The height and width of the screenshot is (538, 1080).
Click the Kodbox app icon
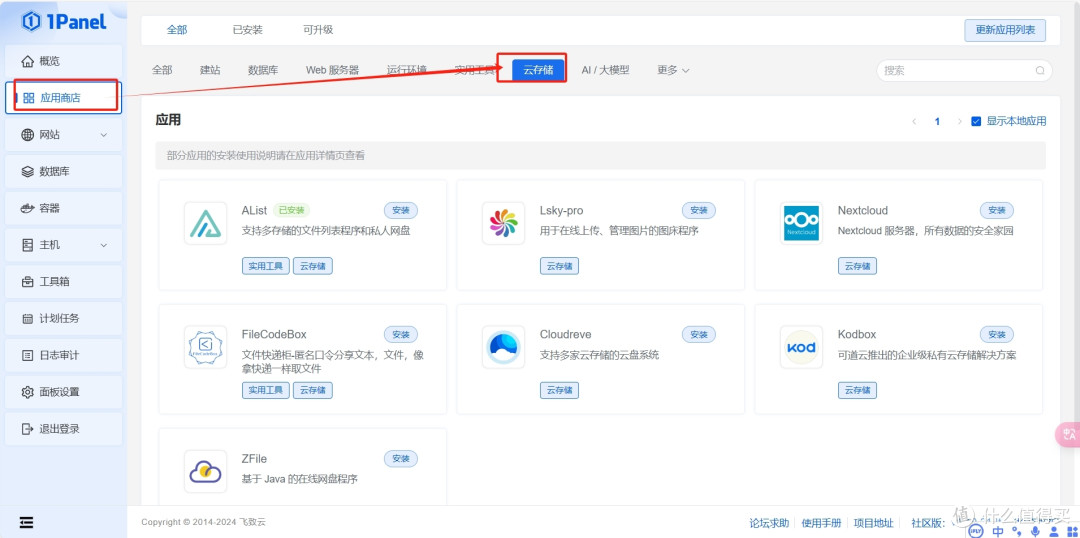pyautogui.click(x=802, y=347)
